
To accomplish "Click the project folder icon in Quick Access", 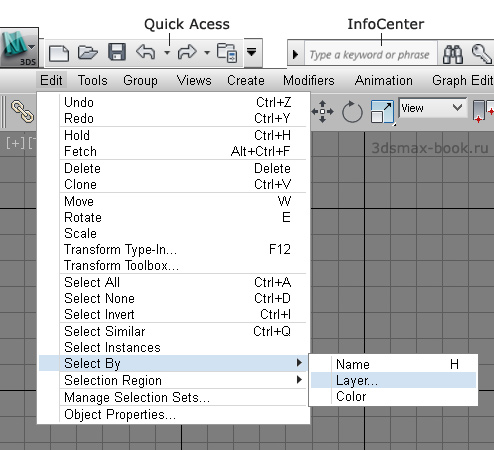I will pyautogui.click(x=227, y=52).
